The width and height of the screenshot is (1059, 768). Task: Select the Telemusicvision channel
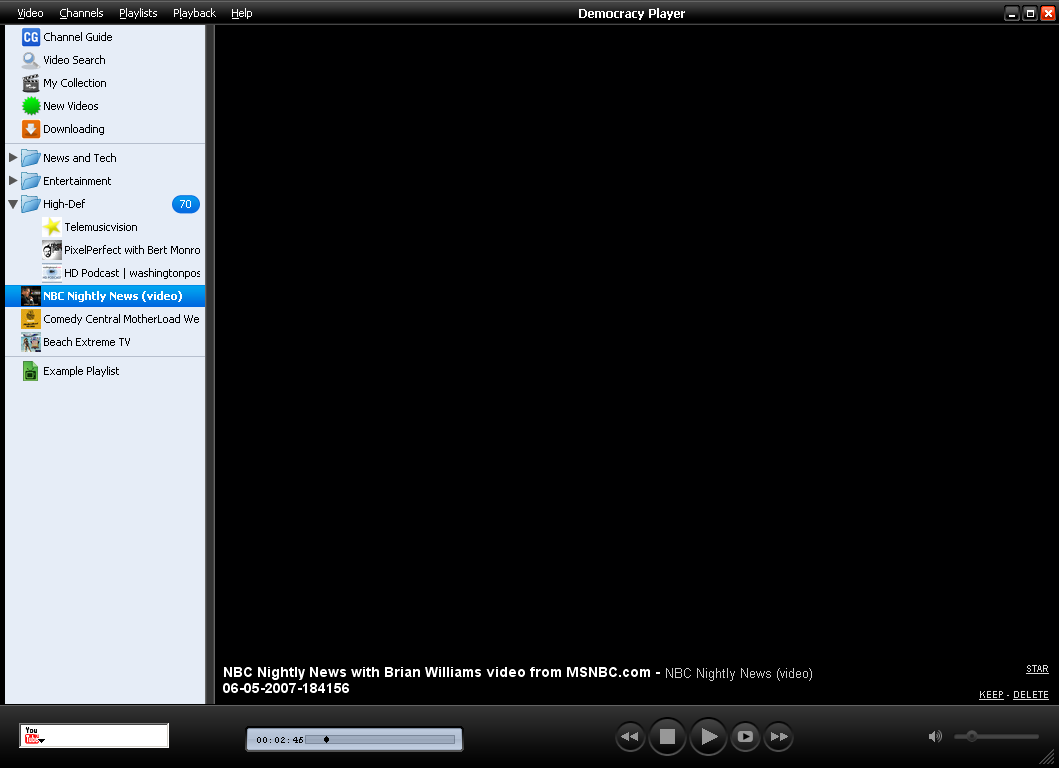[x=105, y=227]
